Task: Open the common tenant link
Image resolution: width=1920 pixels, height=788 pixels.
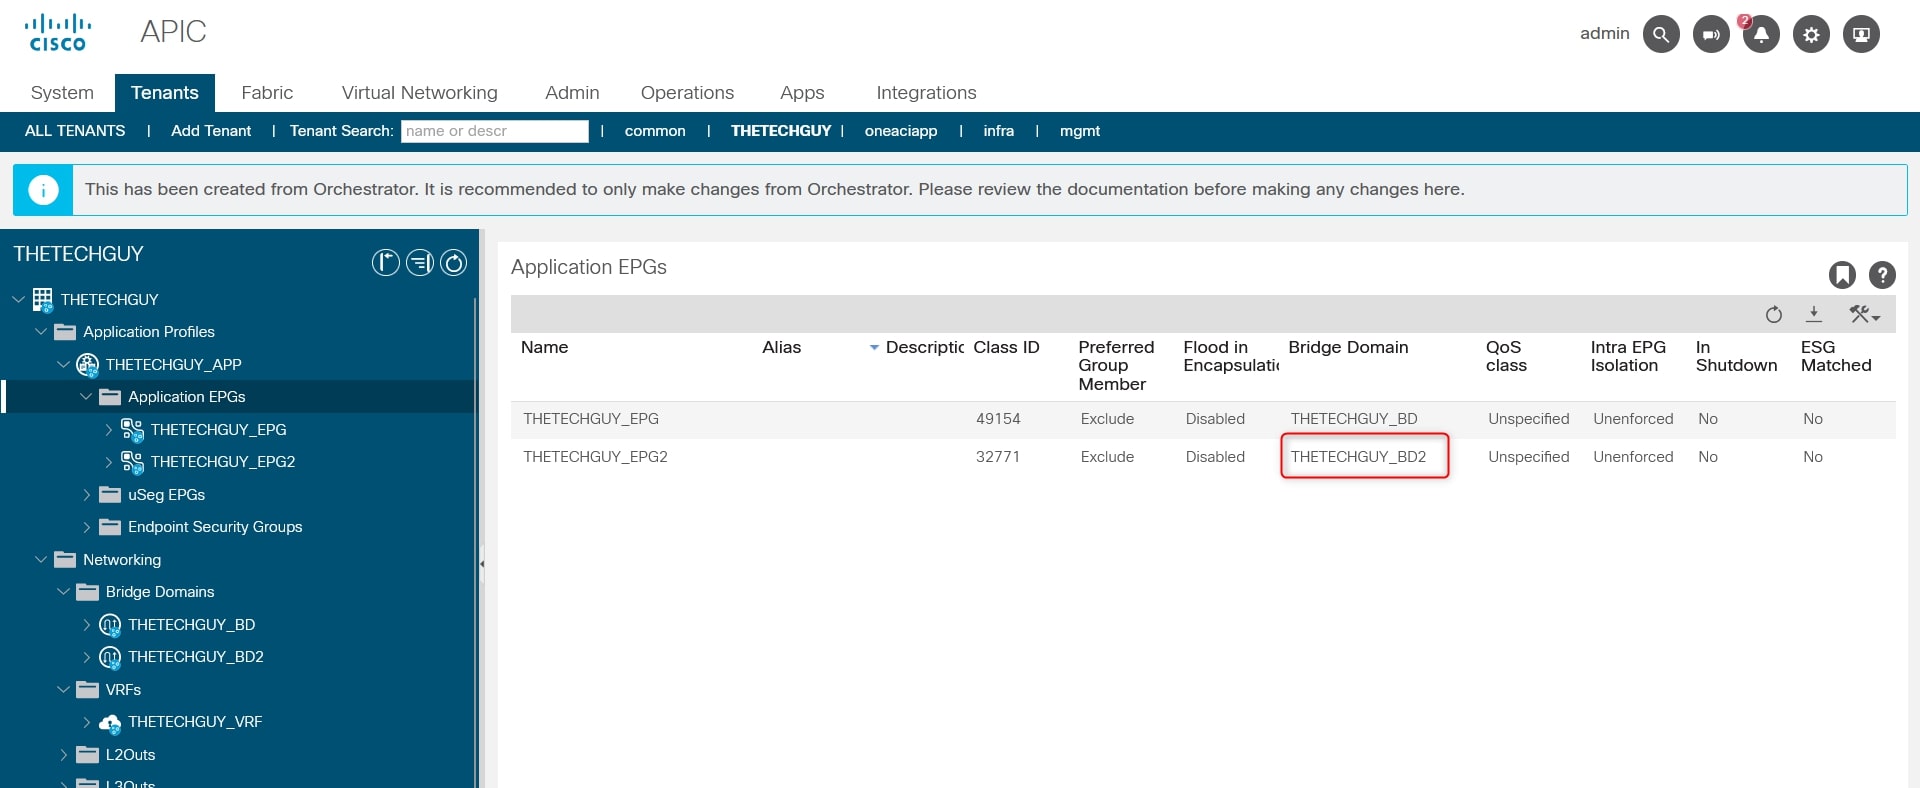Action: tap(654, 131)
